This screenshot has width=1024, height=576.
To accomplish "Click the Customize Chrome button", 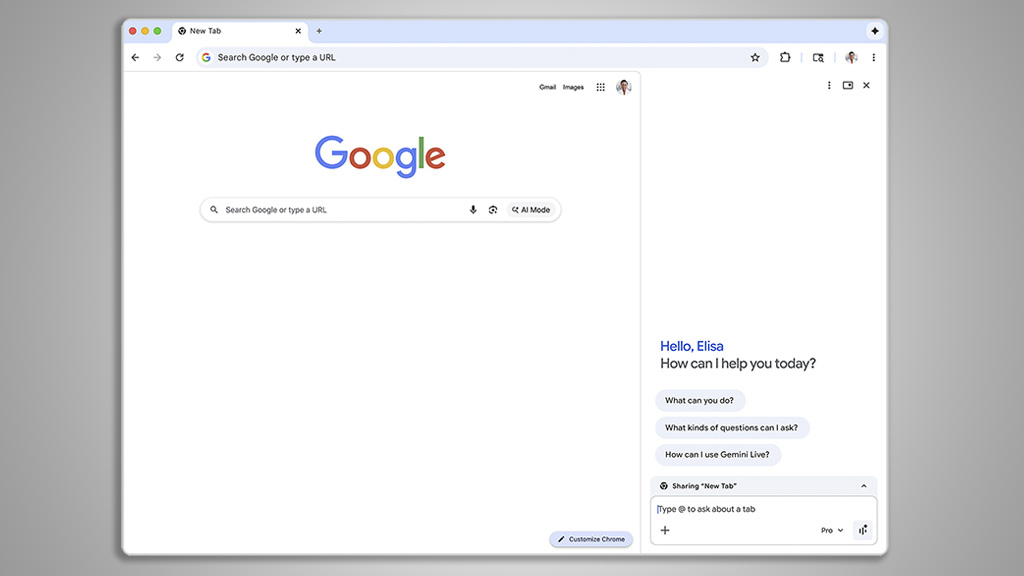I will click(x=591, y=539).
